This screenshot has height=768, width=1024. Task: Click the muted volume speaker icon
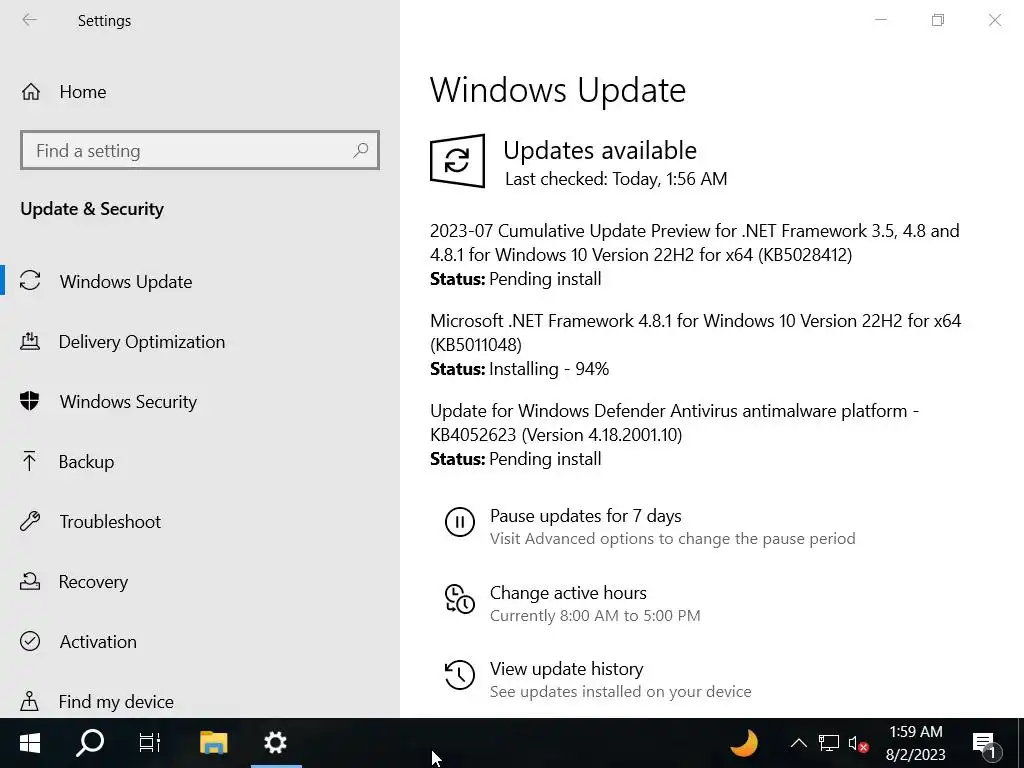click(x=858, y=743)
